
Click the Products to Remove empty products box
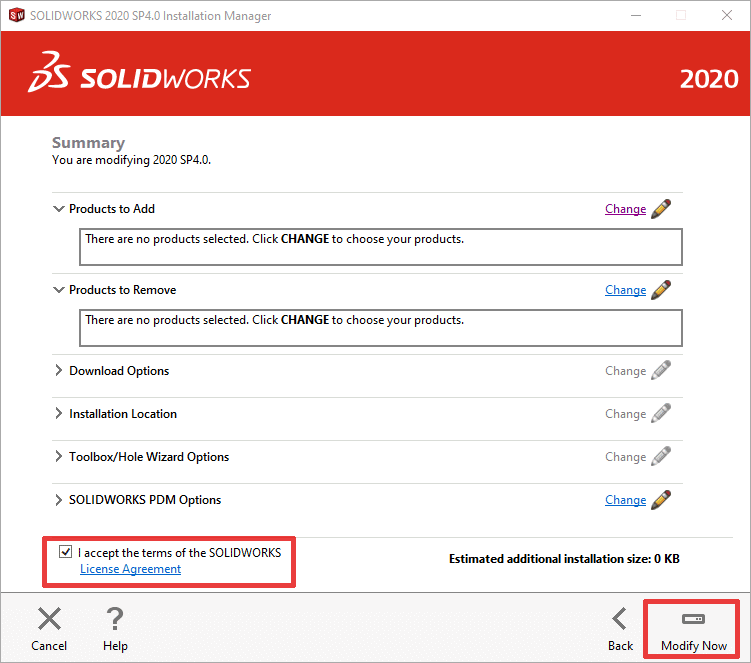[x=381, y=328]
